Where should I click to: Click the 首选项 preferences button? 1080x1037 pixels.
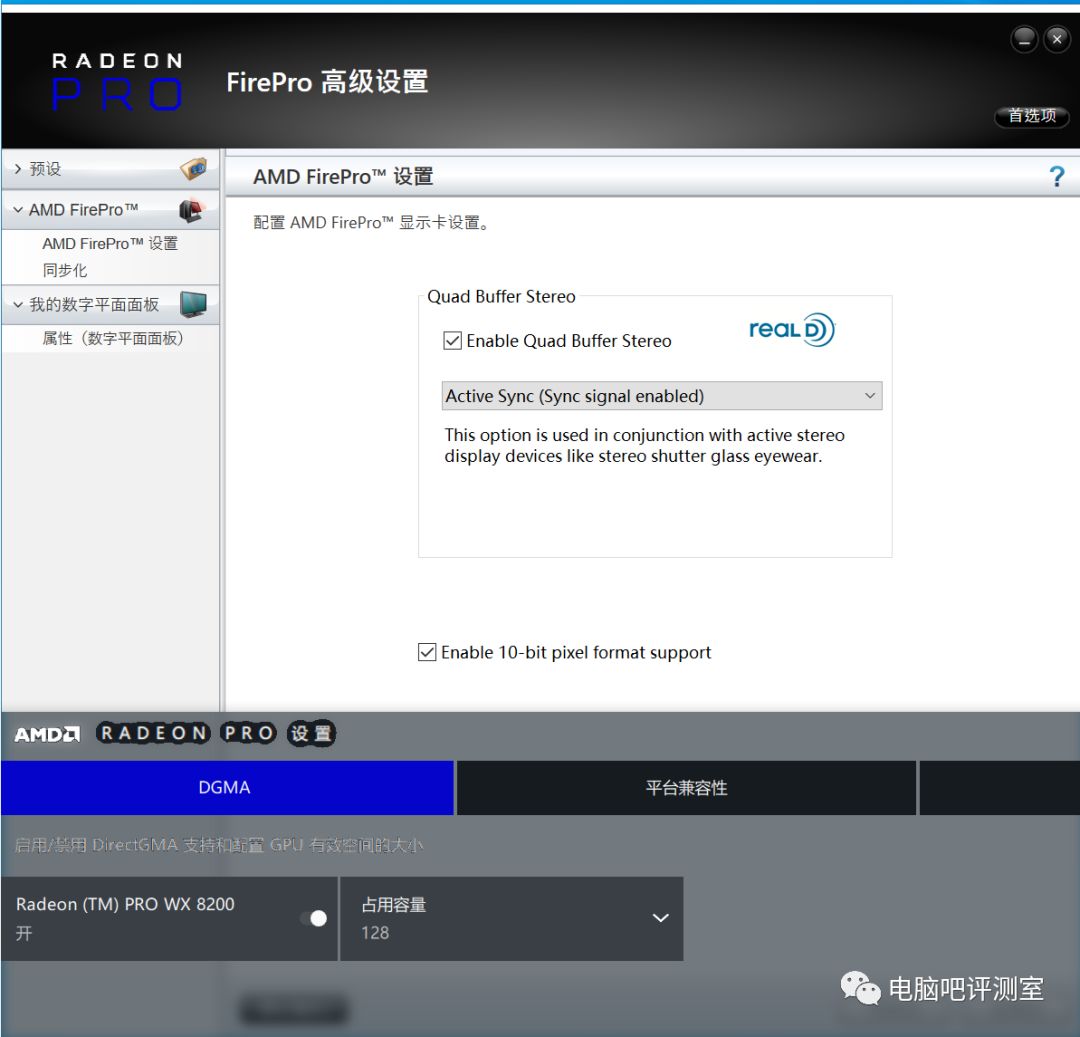[1032, 116]
